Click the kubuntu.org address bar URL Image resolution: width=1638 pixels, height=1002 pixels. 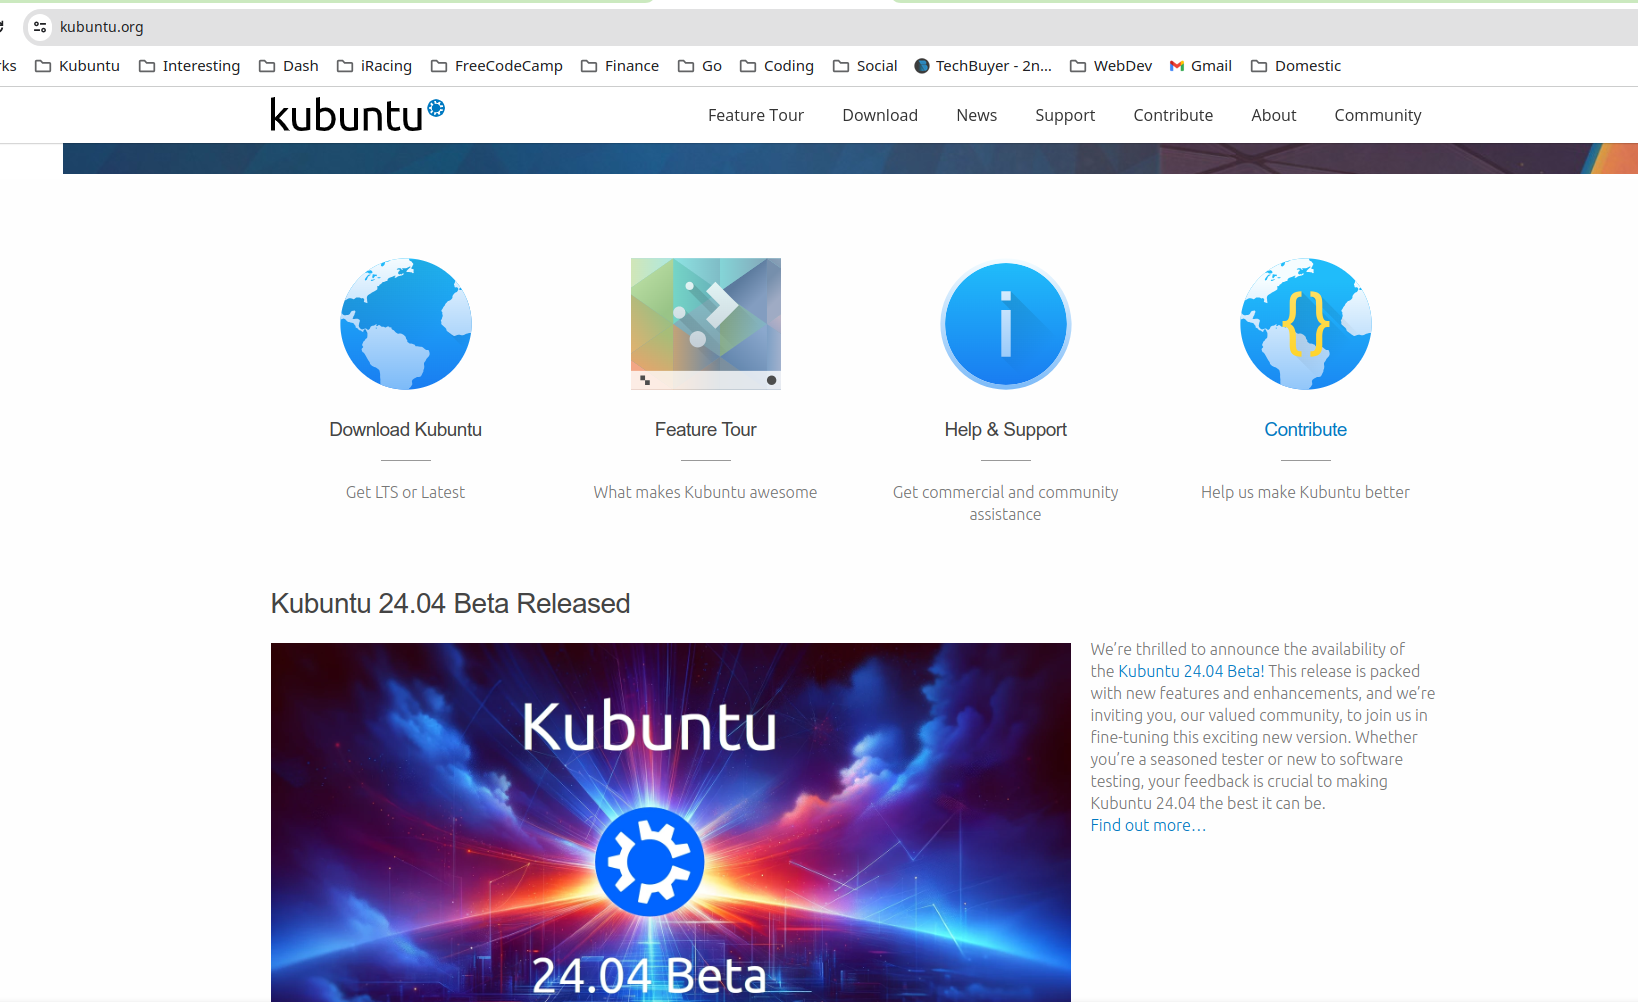click(x=101, y=27)
